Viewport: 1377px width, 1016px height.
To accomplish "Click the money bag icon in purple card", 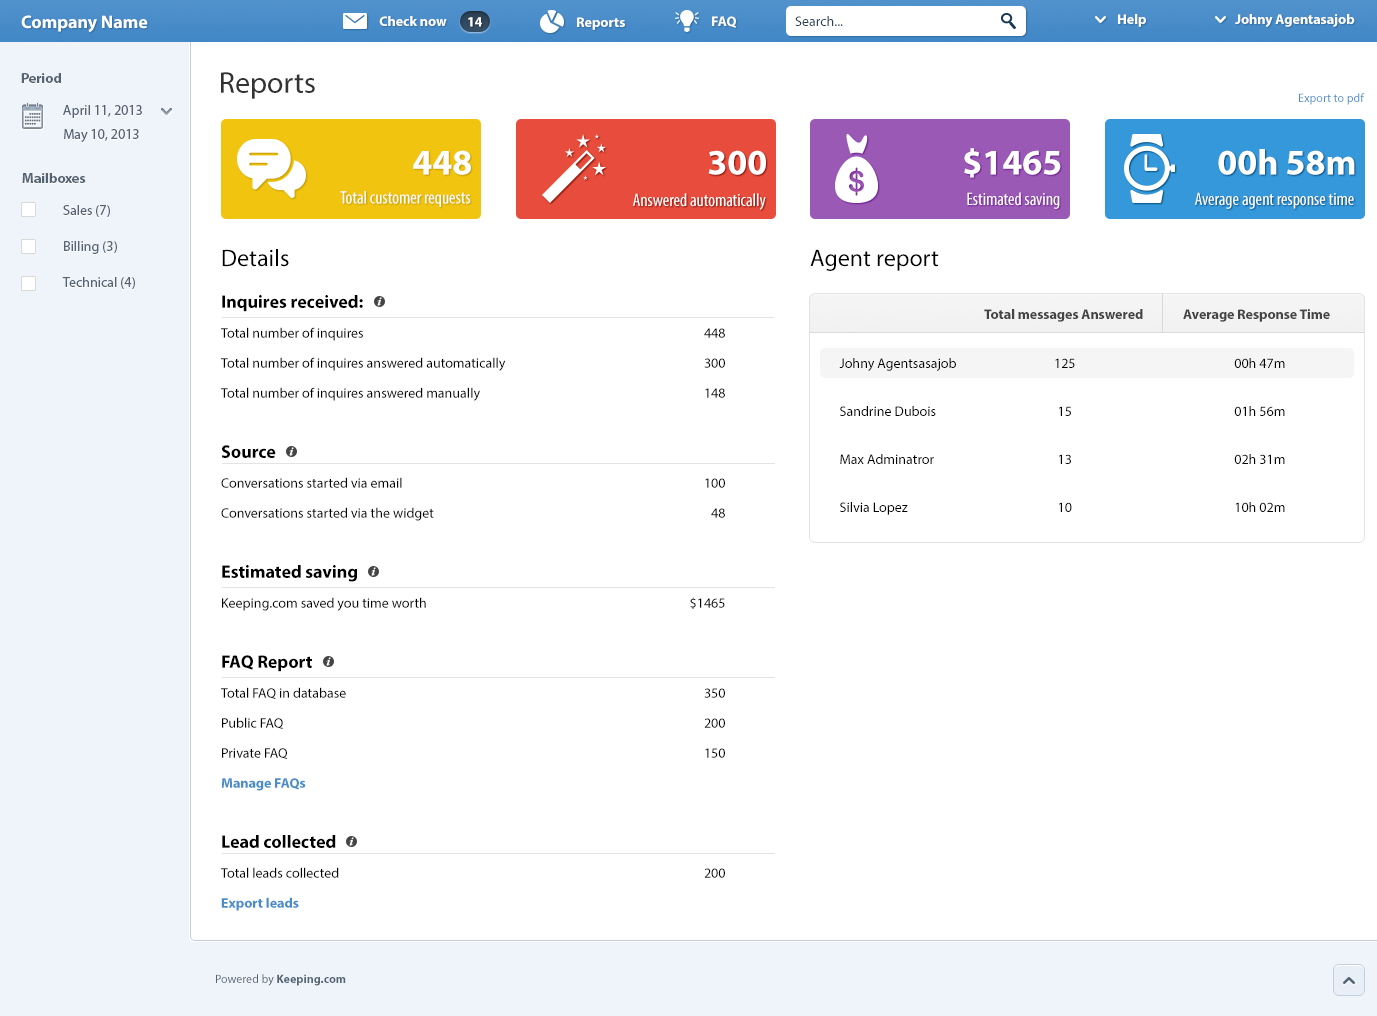I will (856, 169).
